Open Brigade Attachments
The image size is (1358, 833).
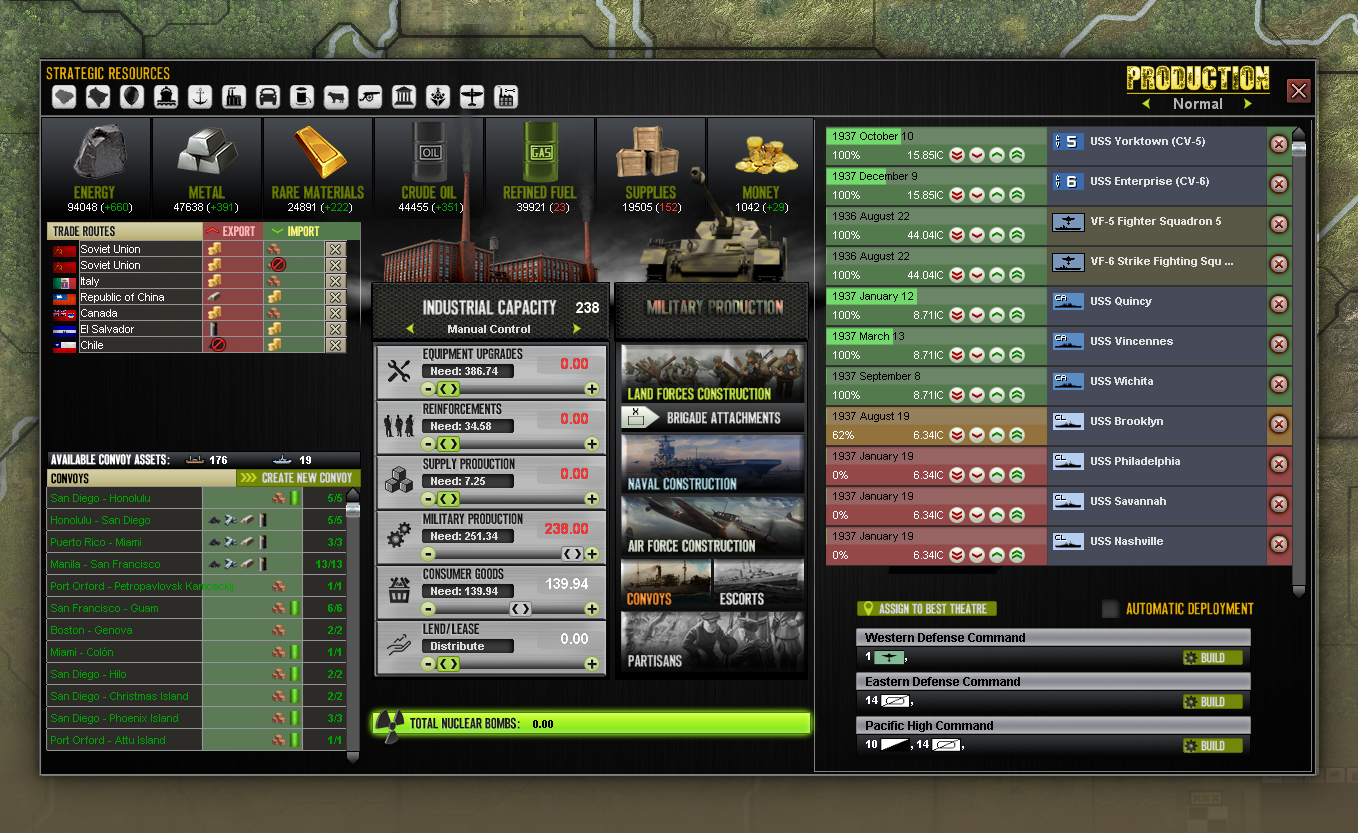pyautogui.click(x=713, y=418)
